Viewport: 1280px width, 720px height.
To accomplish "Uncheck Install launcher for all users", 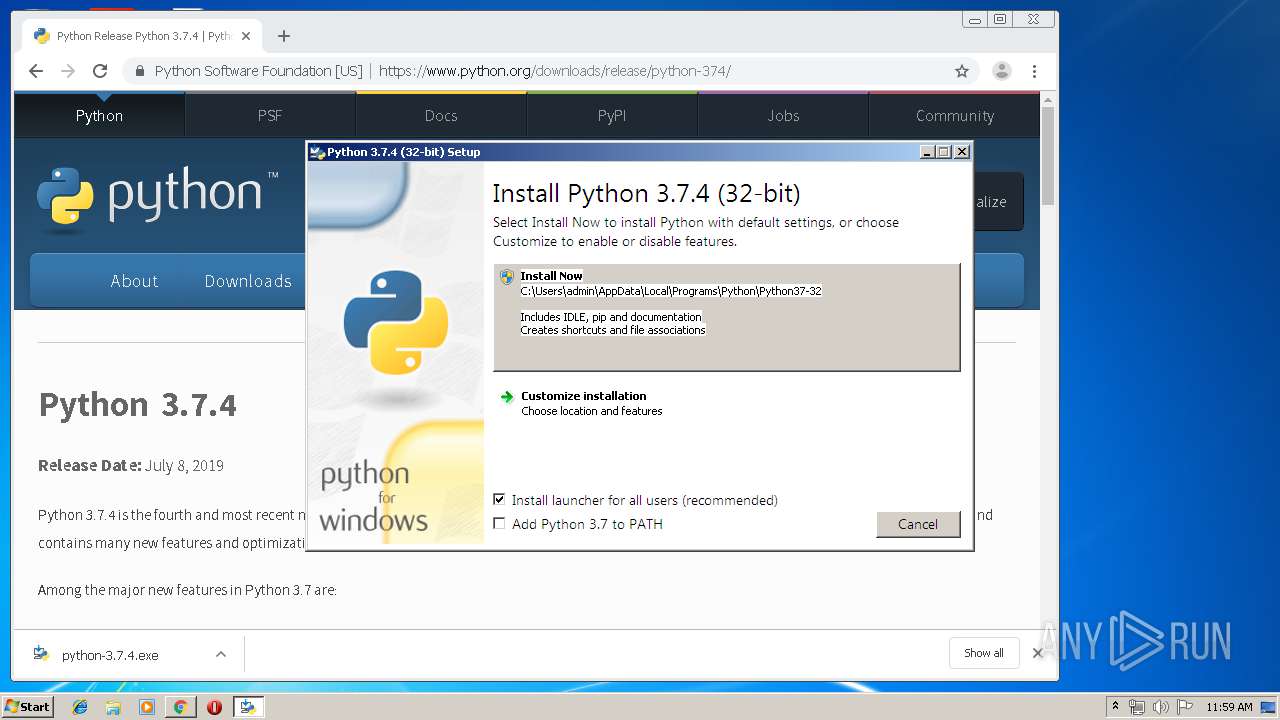I will (499, 499).
